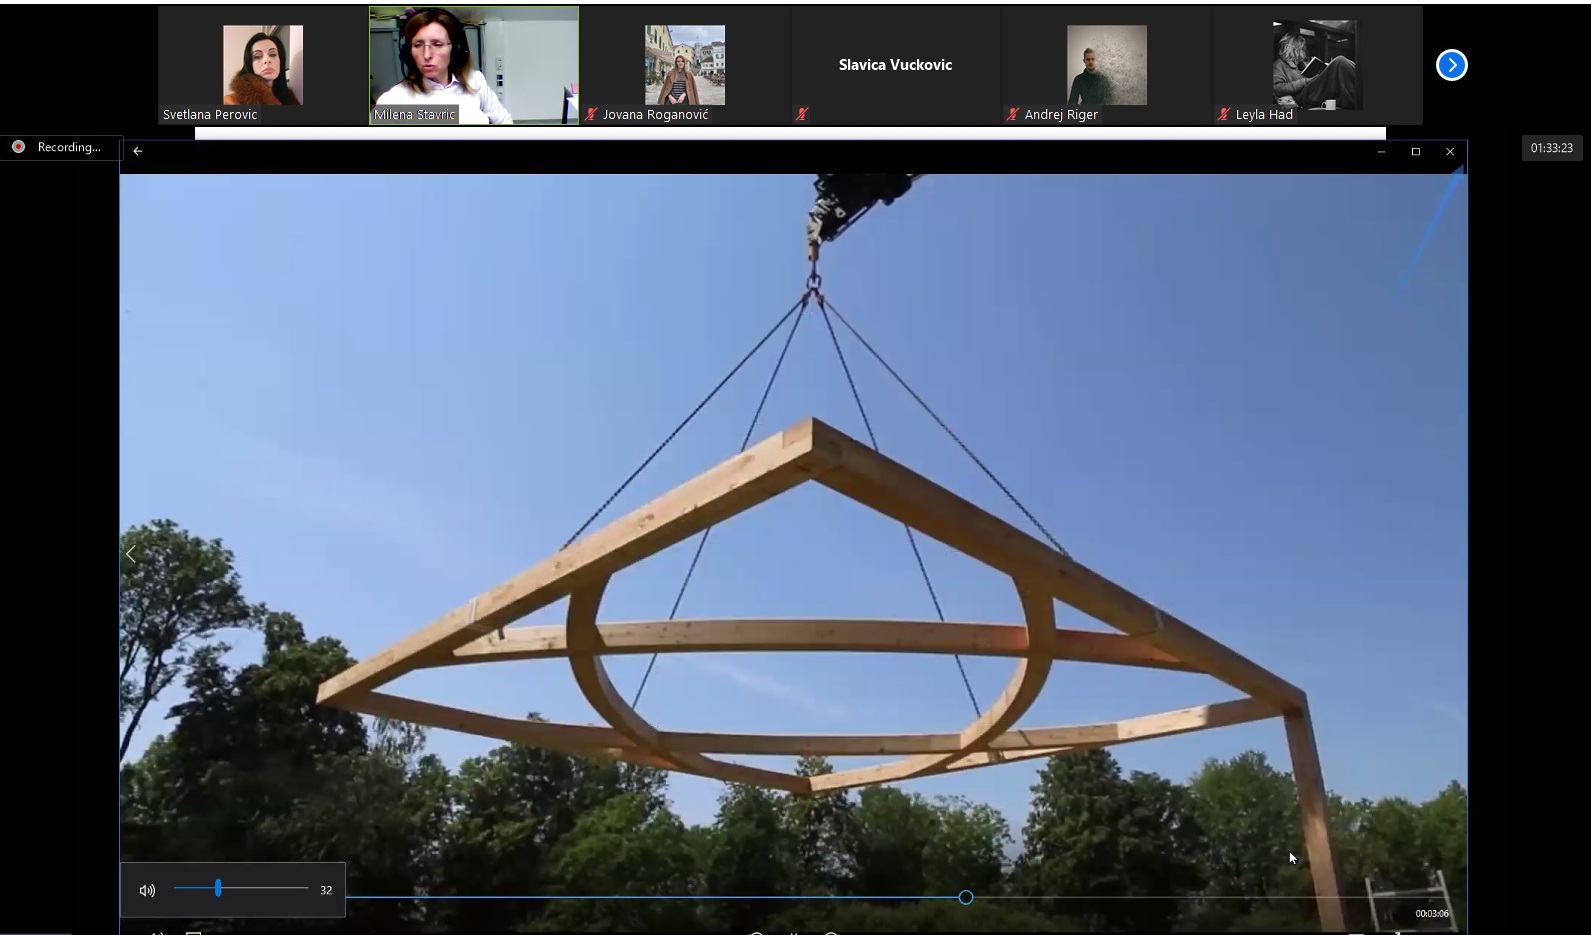The image size is (1591, 935).
Task: Select Andrej Riger's participant thumbnail
Action: point(1106,65)
